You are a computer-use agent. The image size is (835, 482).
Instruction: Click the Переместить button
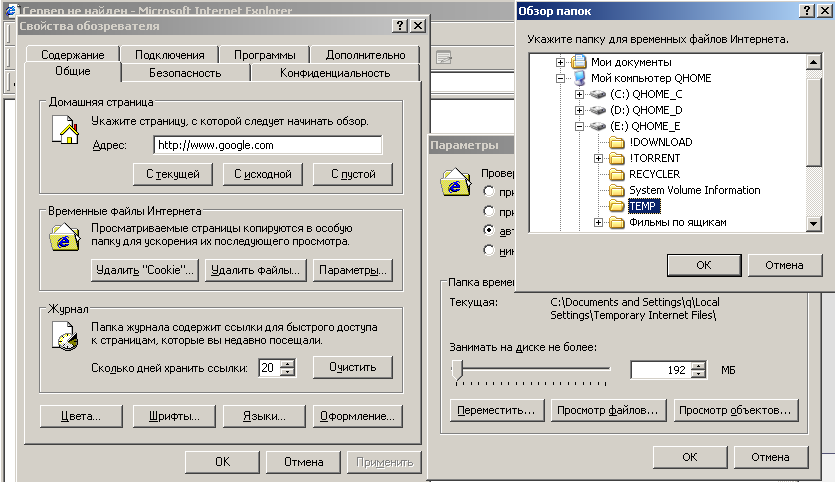(x=496, y=410)
